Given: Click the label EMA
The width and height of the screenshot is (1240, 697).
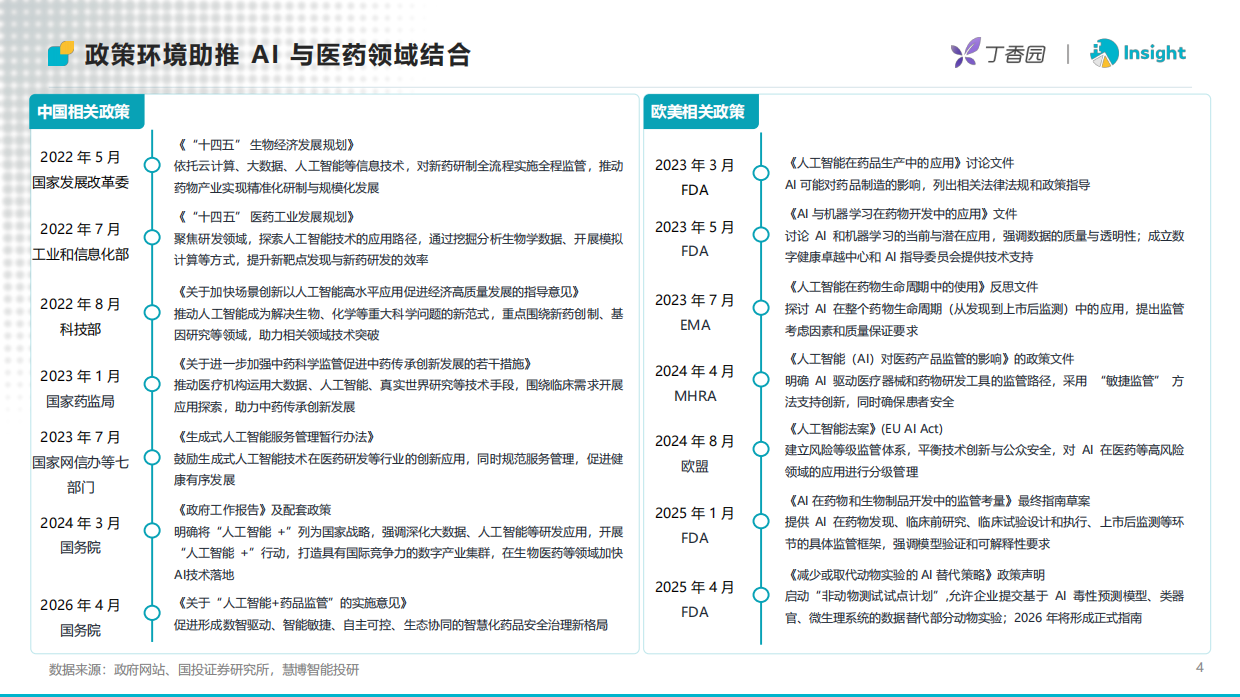Looking at the screenshot, I should click(695, 325).
